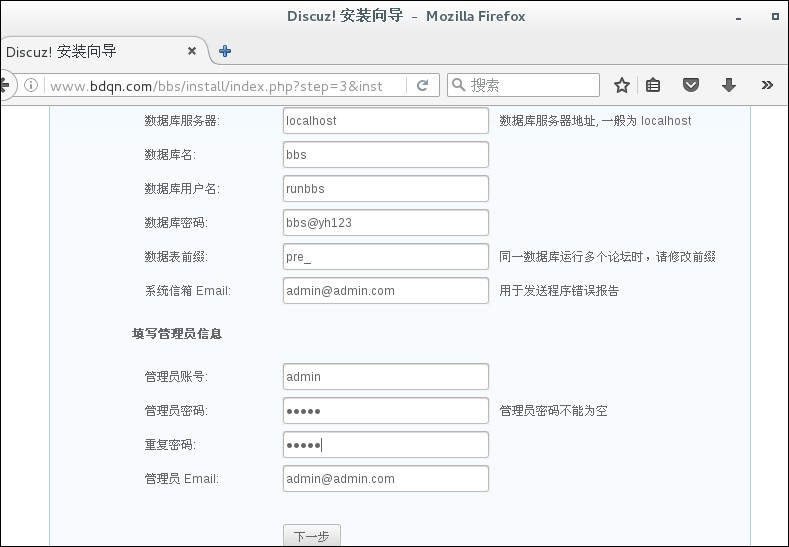This screenshot has width=789, height=547.
Task: Click the window title Discuz! 安装向导 - Mozilla Firefox
Action: (406, 16)
